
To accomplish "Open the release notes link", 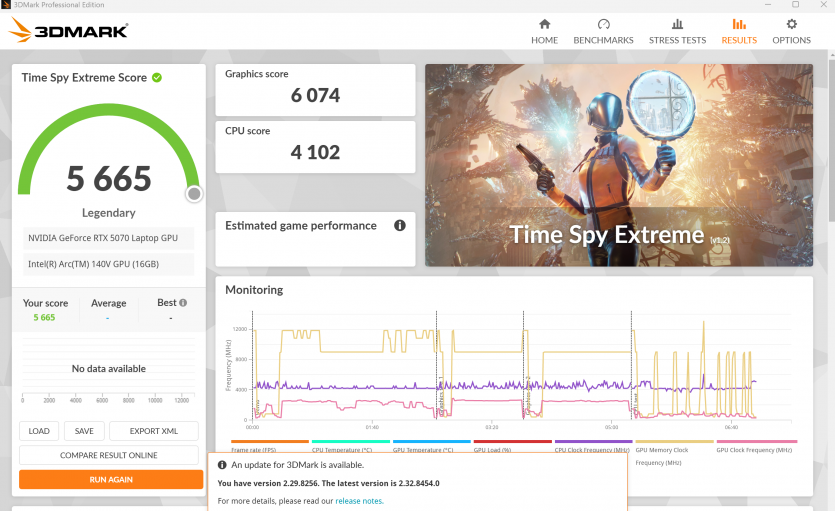I will coord(358,500).
